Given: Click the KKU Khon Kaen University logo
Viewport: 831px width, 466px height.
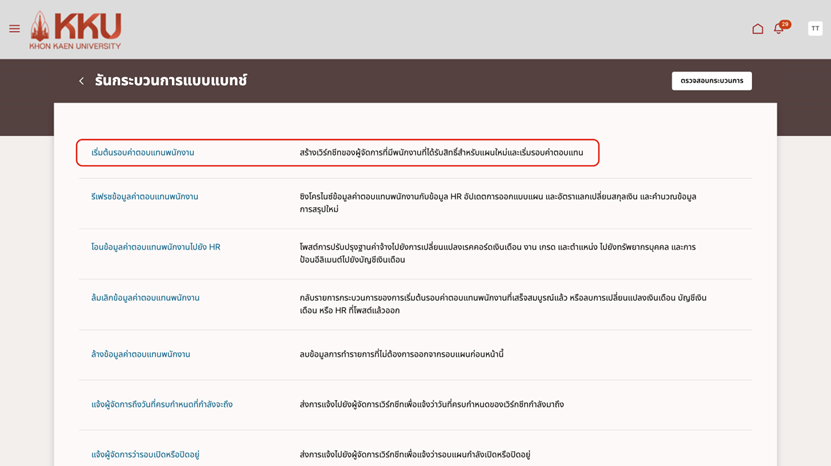Looking at the screenshot, I should point(75,30).
